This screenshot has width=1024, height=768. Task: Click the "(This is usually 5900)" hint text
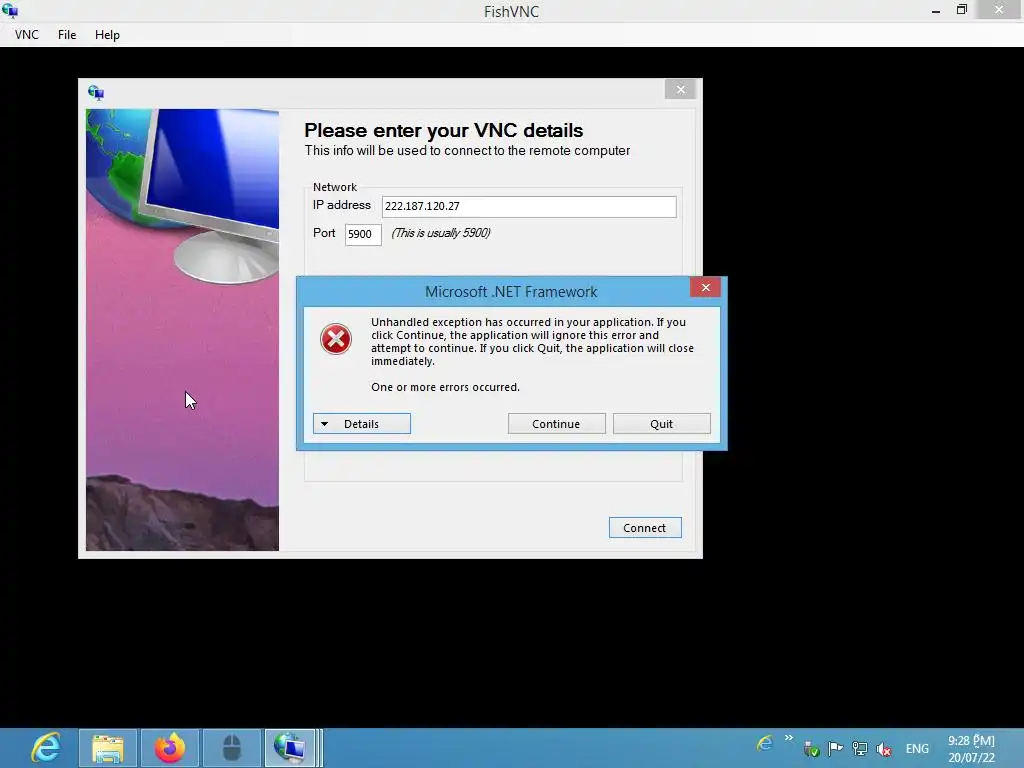(441, 233)
